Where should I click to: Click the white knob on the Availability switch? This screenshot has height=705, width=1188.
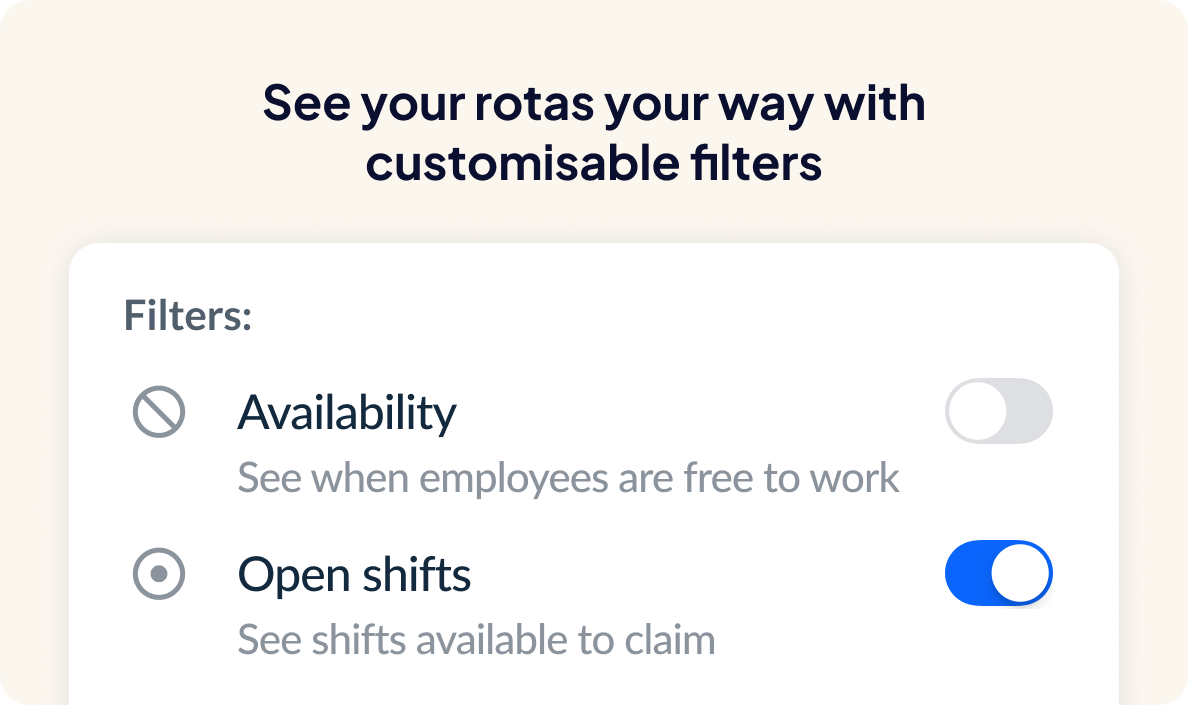point(977,411)
